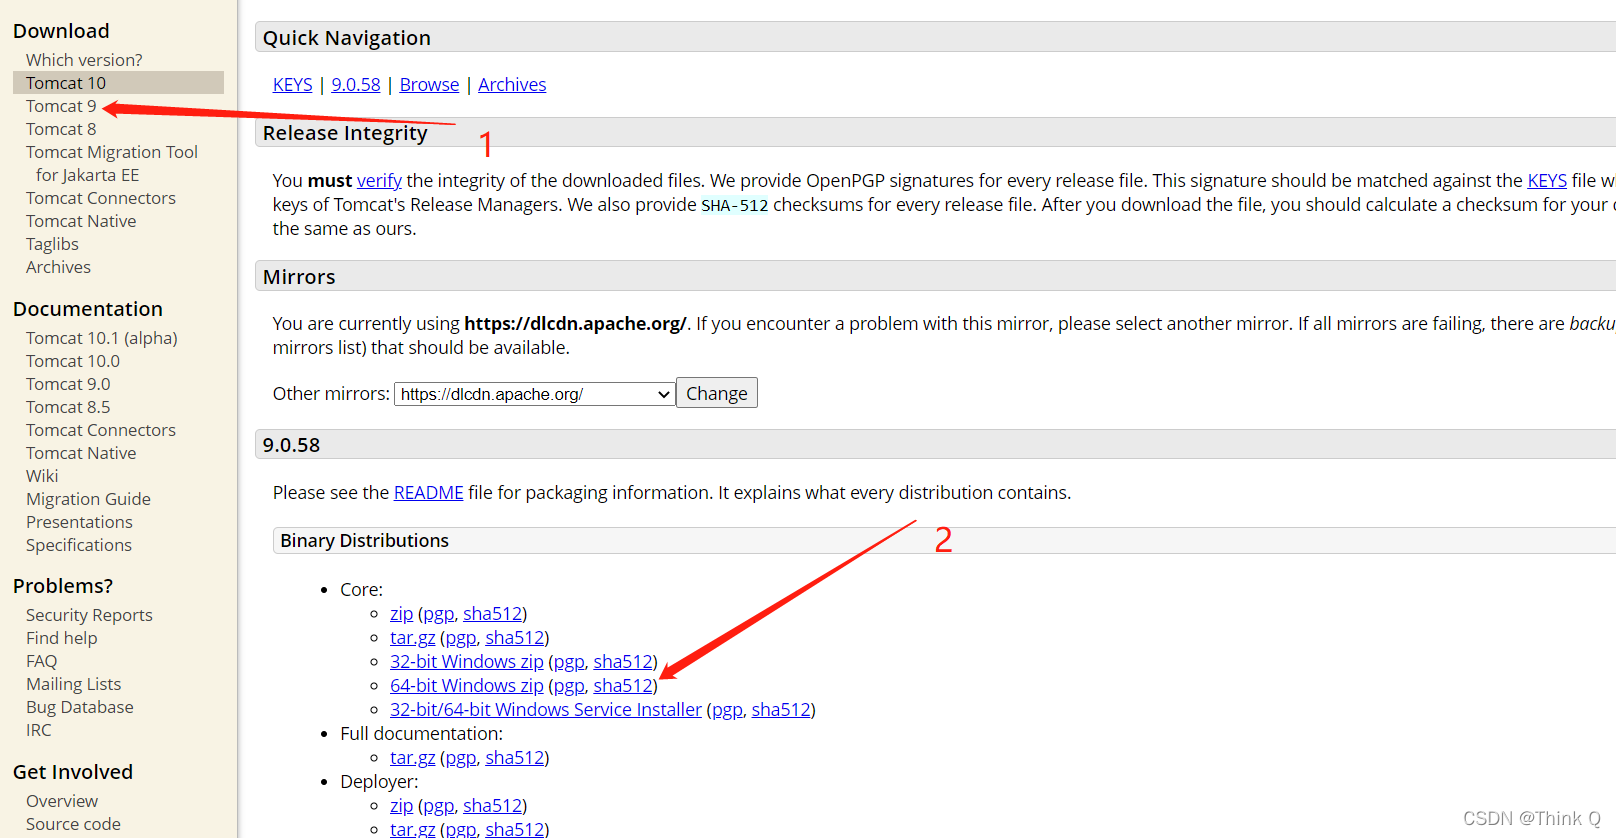Image resolution: width=1616 pixels, height=838 pixels.
Task: Open Tomcat Connectors under Download
Action: pos(101,198)
